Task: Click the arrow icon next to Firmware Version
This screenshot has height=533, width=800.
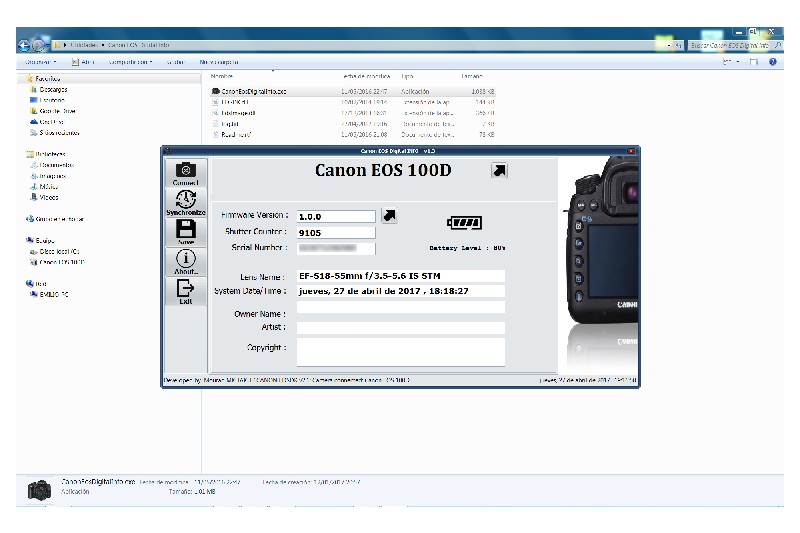Action: [389, 215]
